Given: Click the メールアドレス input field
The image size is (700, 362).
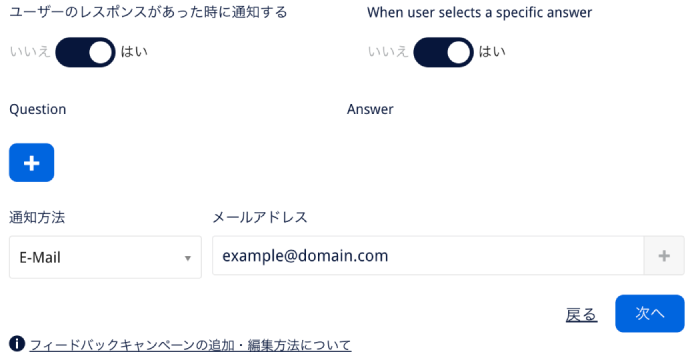Looking at the screenshot, I should pyautogui.click(x=428, y=256).
